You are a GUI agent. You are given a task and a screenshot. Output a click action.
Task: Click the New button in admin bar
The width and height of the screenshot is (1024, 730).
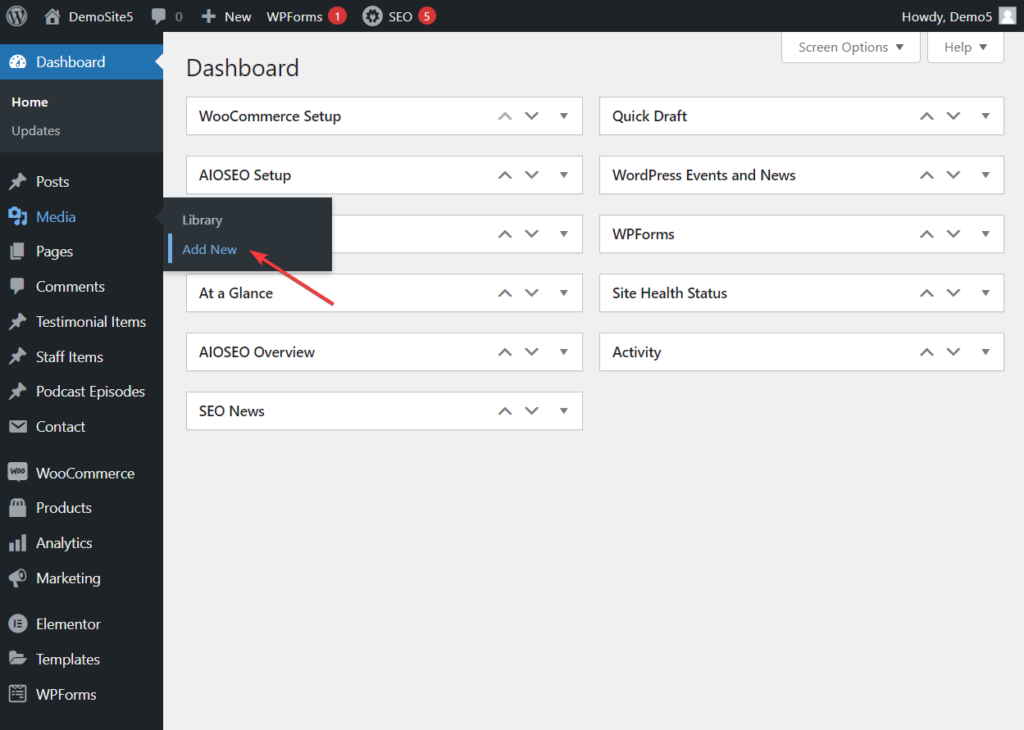coord(226,16)
